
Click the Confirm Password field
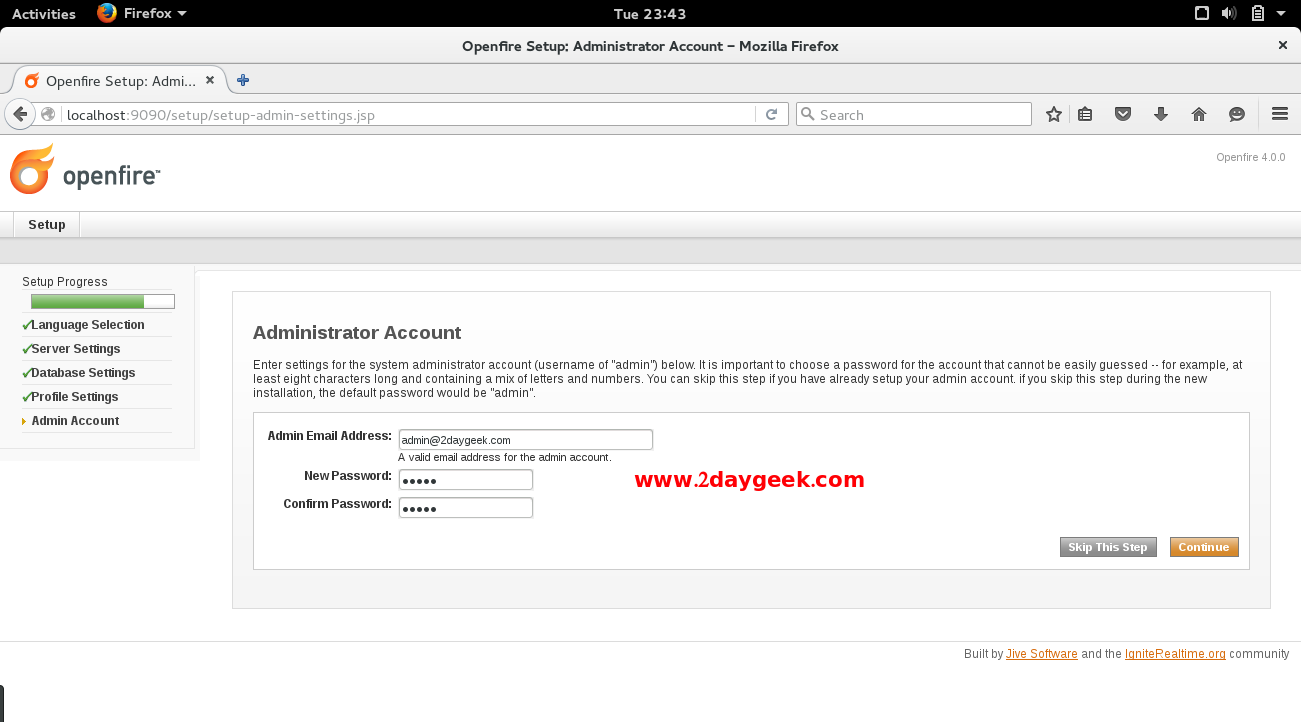click(x=465, y=507)
